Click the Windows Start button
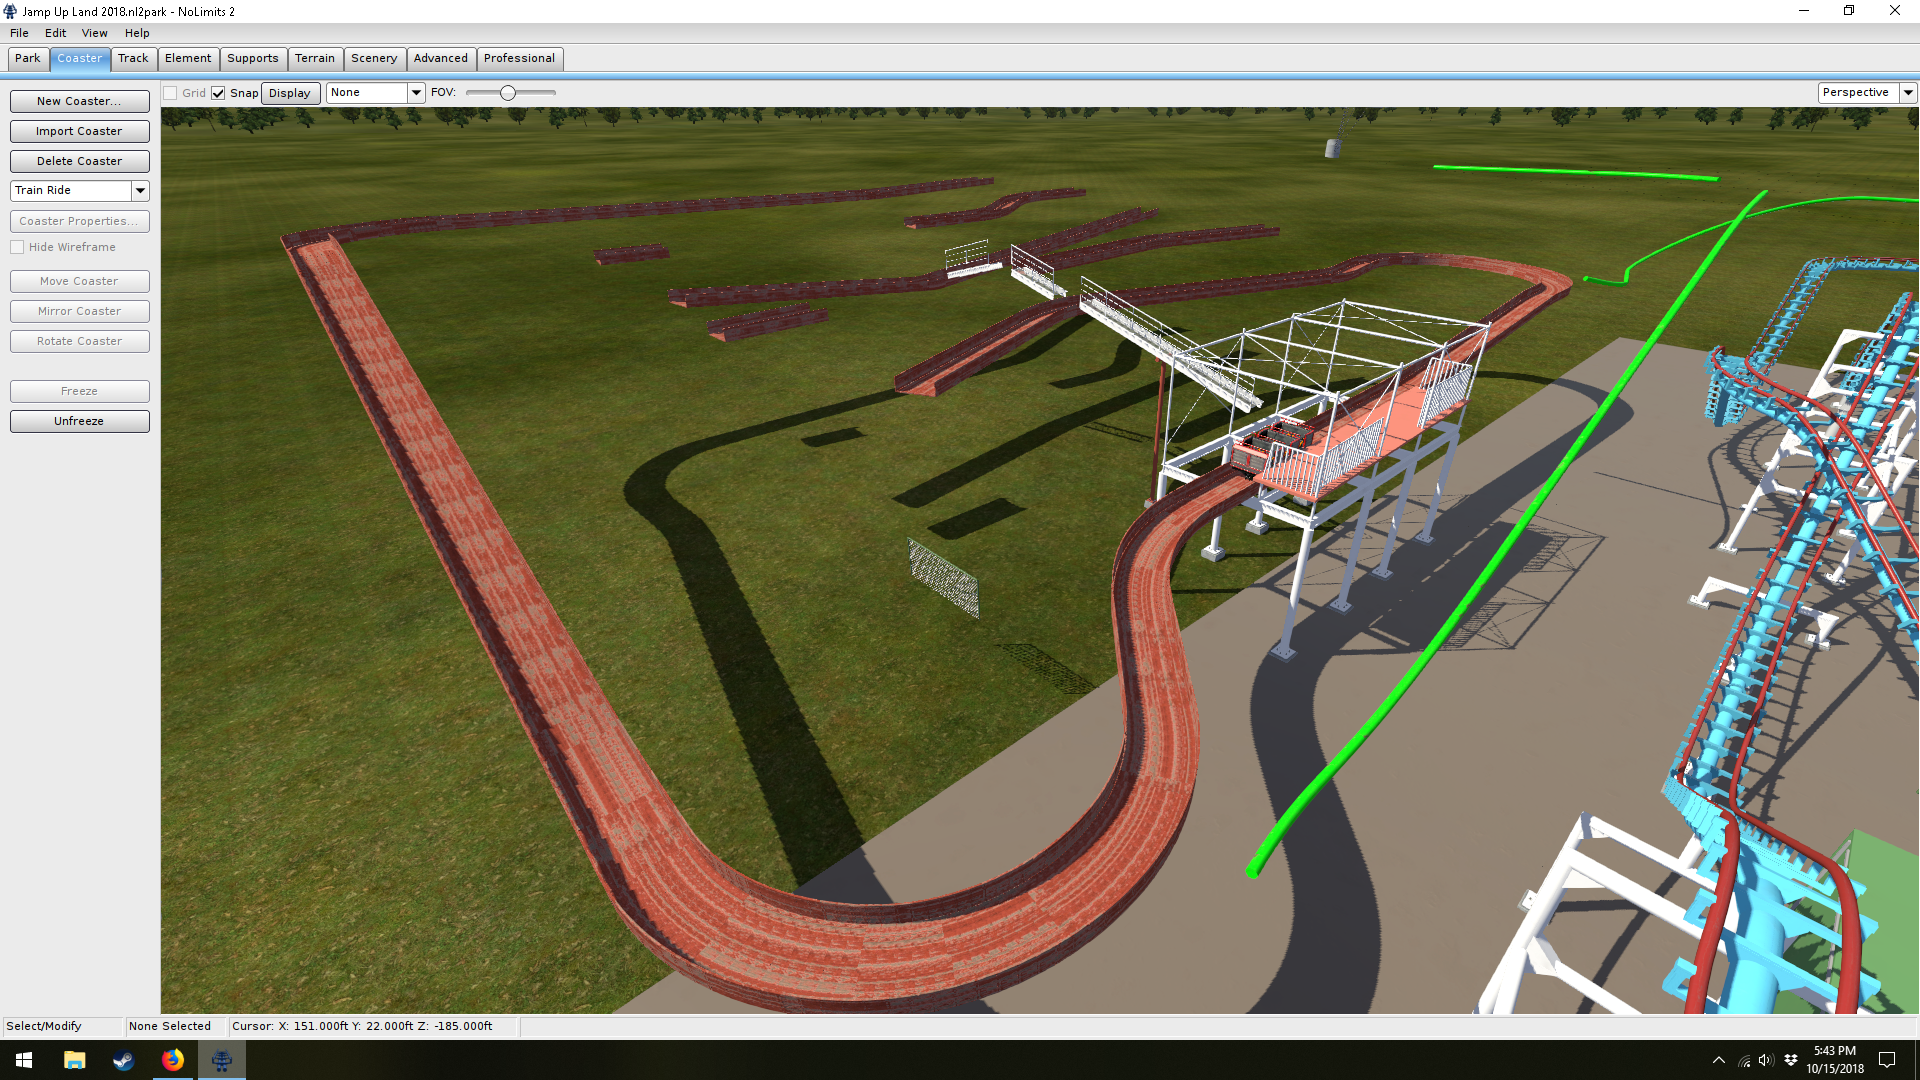The width and height of the screenshot is (1920, 1080). 24,1060
